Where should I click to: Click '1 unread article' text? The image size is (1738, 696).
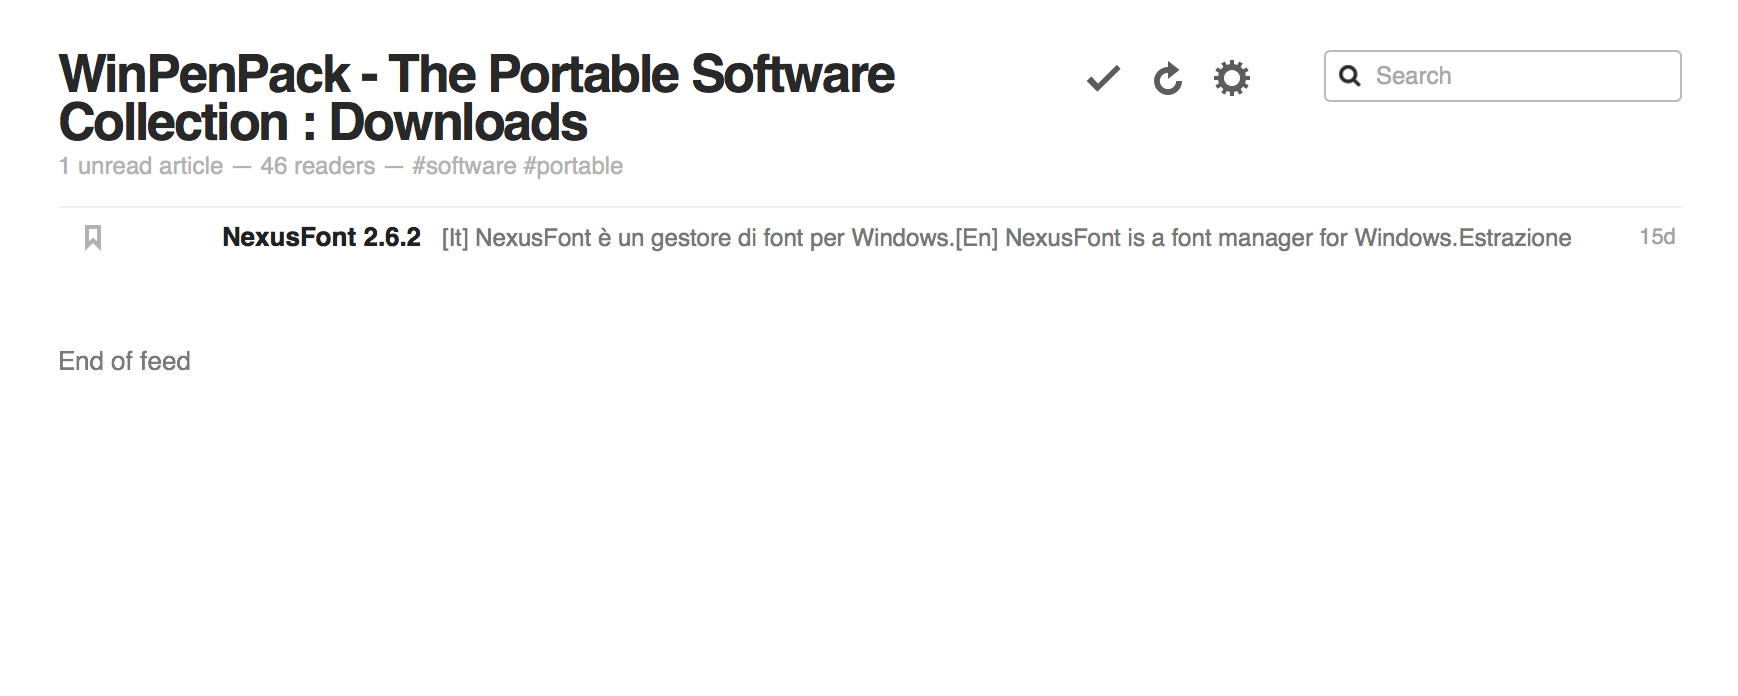(x=141, y=166)
